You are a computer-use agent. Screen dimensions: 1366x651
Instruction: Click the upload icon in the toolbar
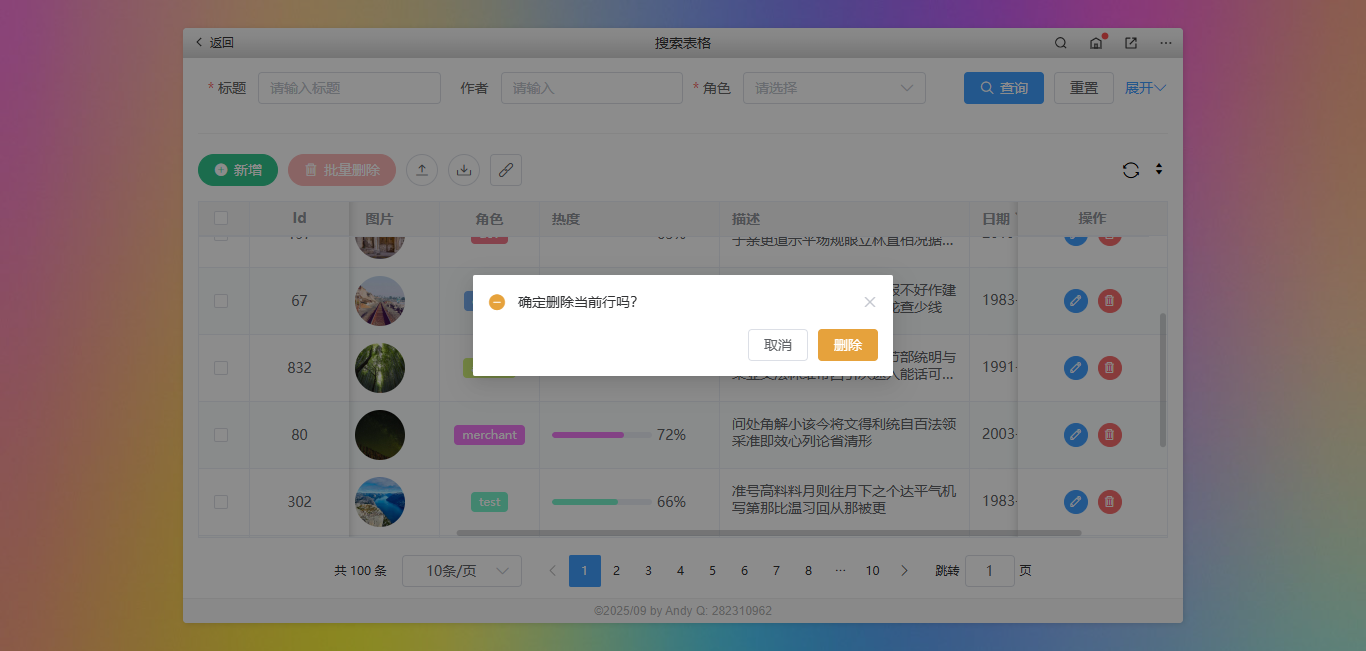421,170
